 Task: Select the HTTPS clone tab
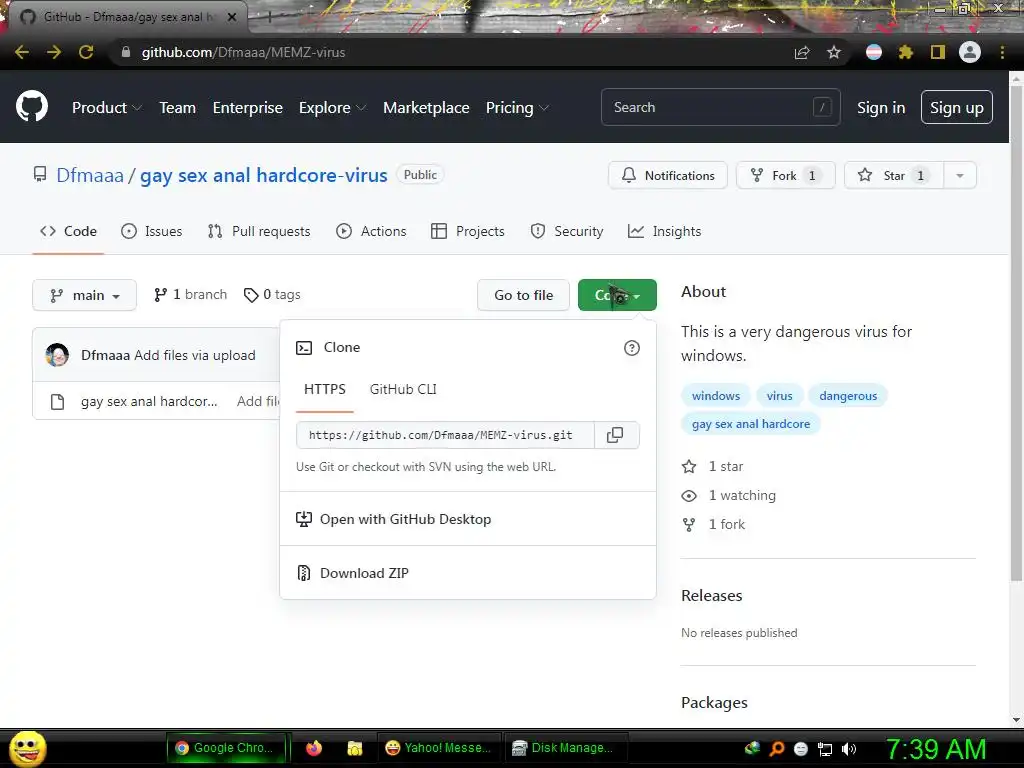[325, 389]
